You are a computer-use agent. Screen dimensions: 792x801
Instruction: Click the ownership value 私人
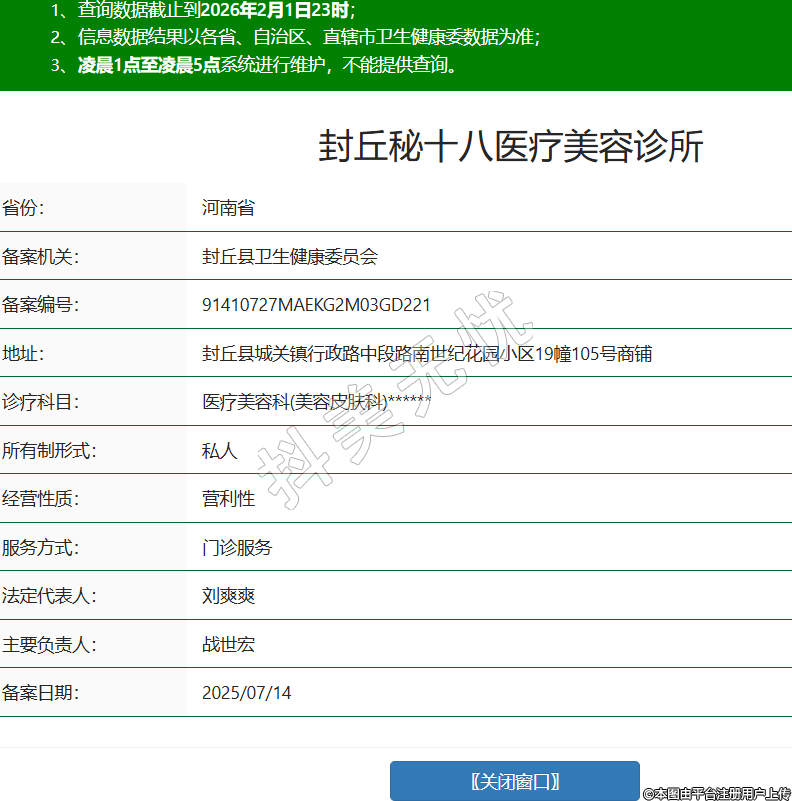(219, 451)
